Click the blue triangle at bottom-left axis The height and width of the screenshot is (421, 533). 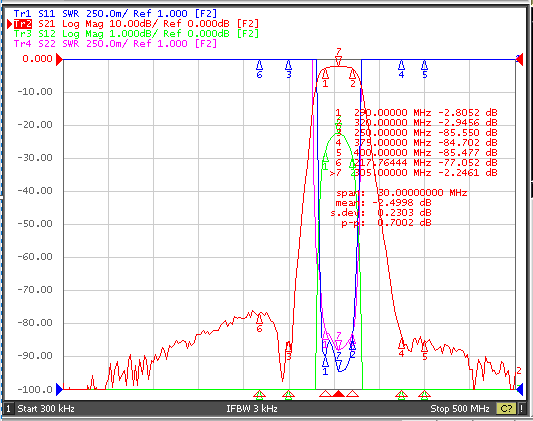(59, 389)
